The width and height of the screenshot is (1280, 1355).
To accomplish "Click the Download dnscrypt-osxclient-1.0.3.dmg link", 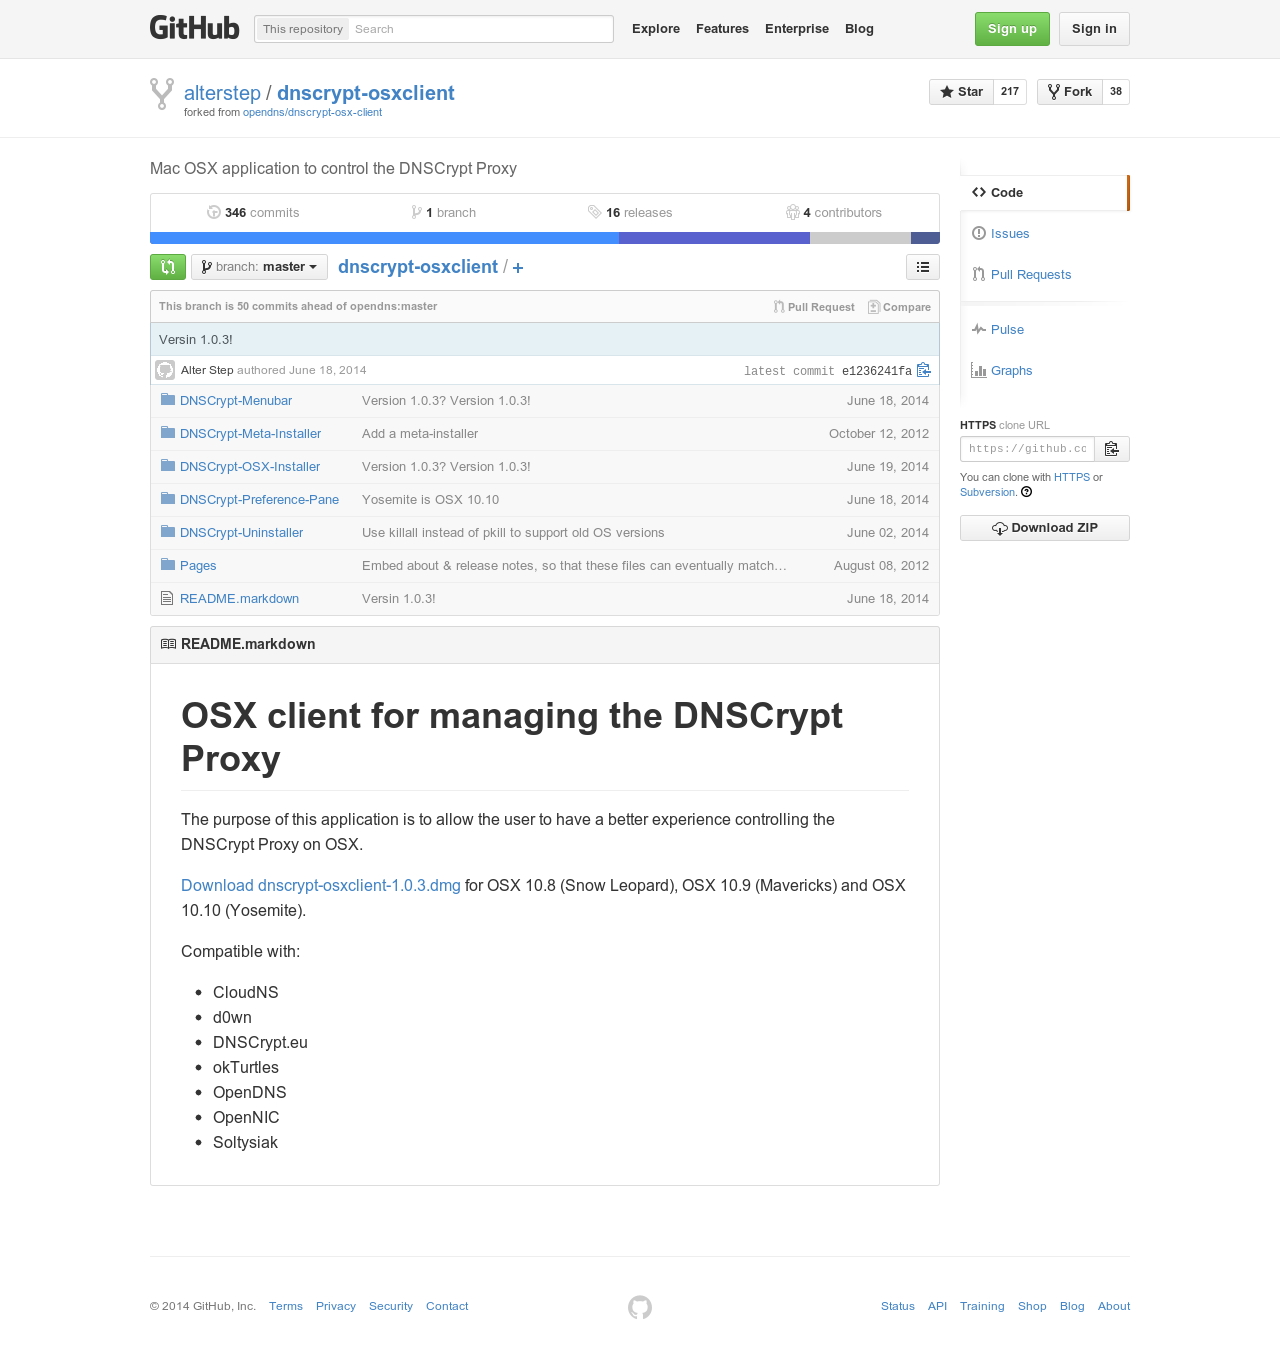I will pyautogui.click(x=321, y=886).
